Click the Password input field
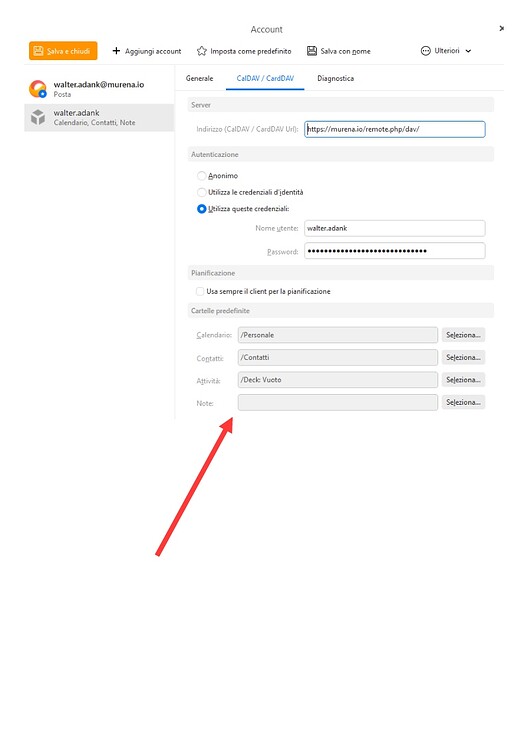This screenshot has width=529, height=750. tap(395, 251)
